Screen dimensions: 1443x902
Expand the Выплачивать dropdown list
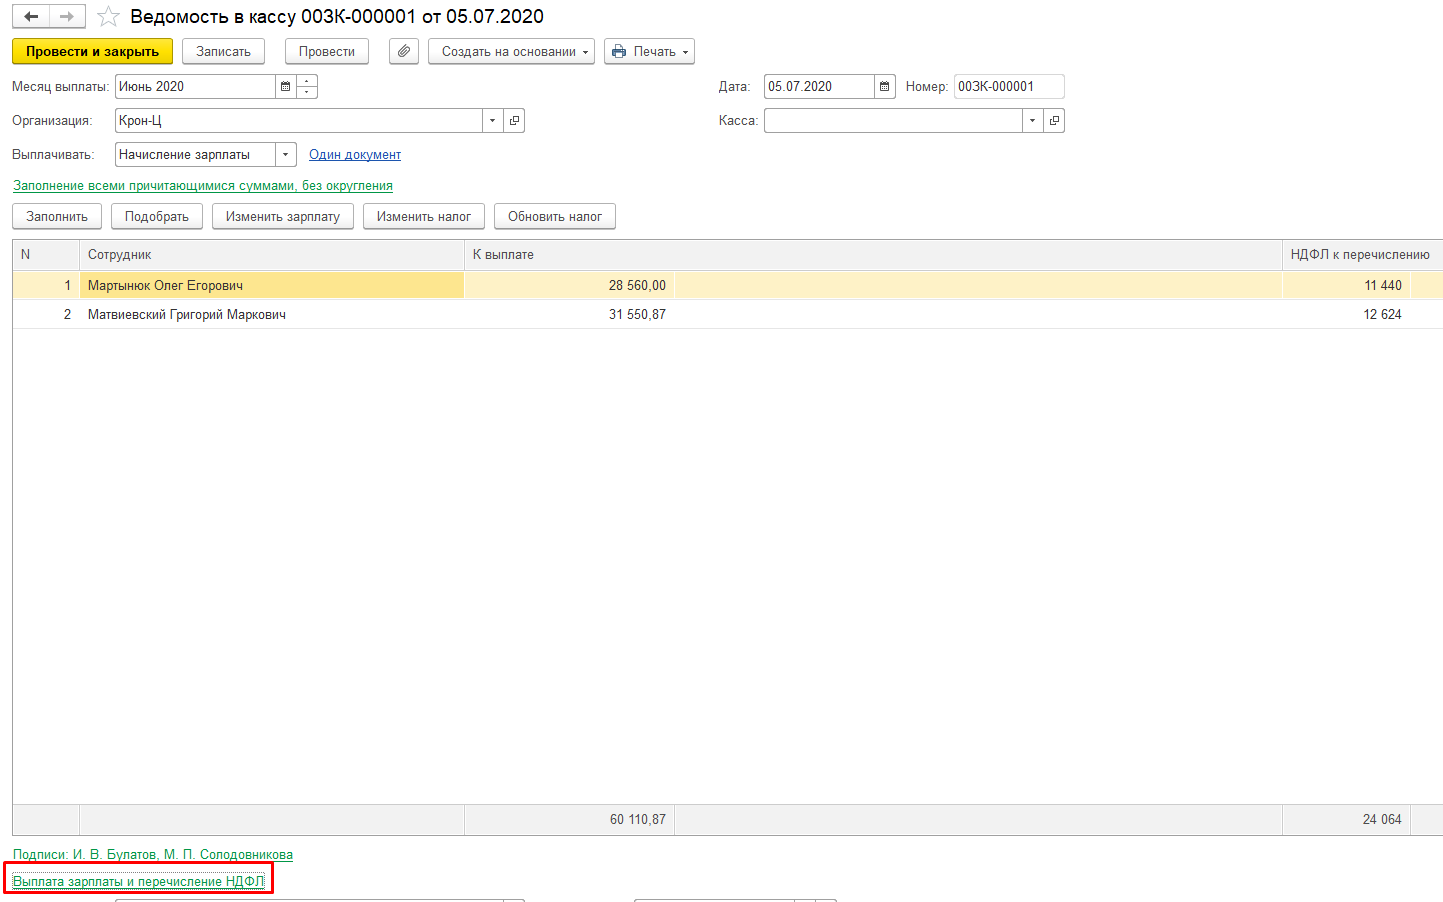286,155
